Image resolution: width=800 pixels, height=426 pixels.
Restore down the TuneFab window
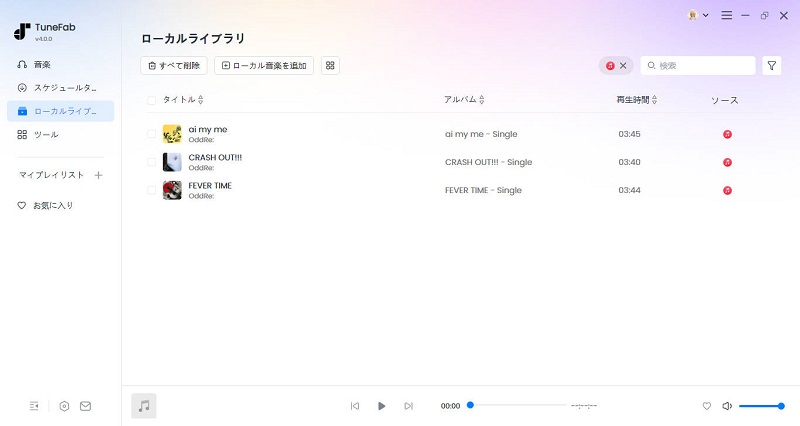pyautogui.click(x=764, y=16)
